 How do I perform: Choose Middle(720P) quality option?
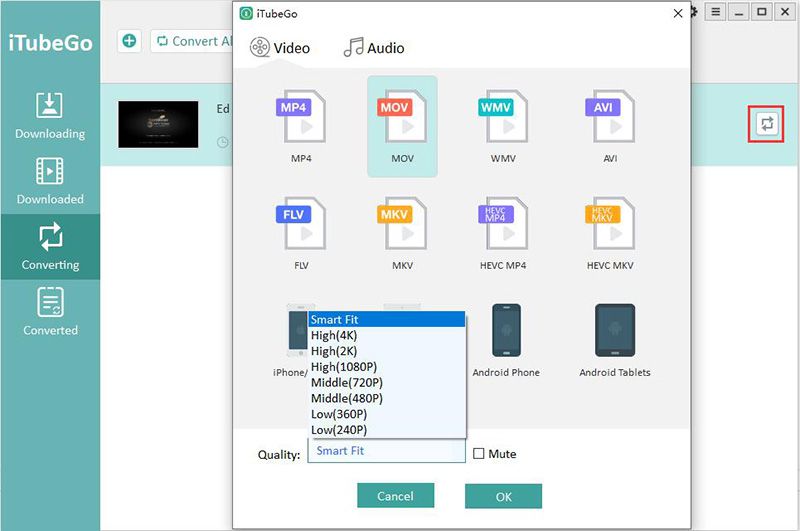tap(387, 383)
